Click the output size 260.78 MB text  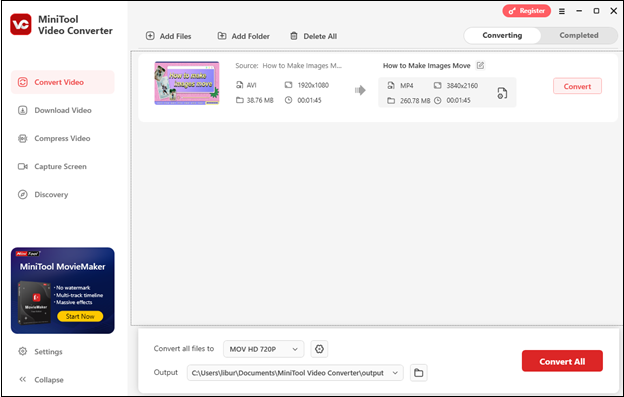pos(415,101)
